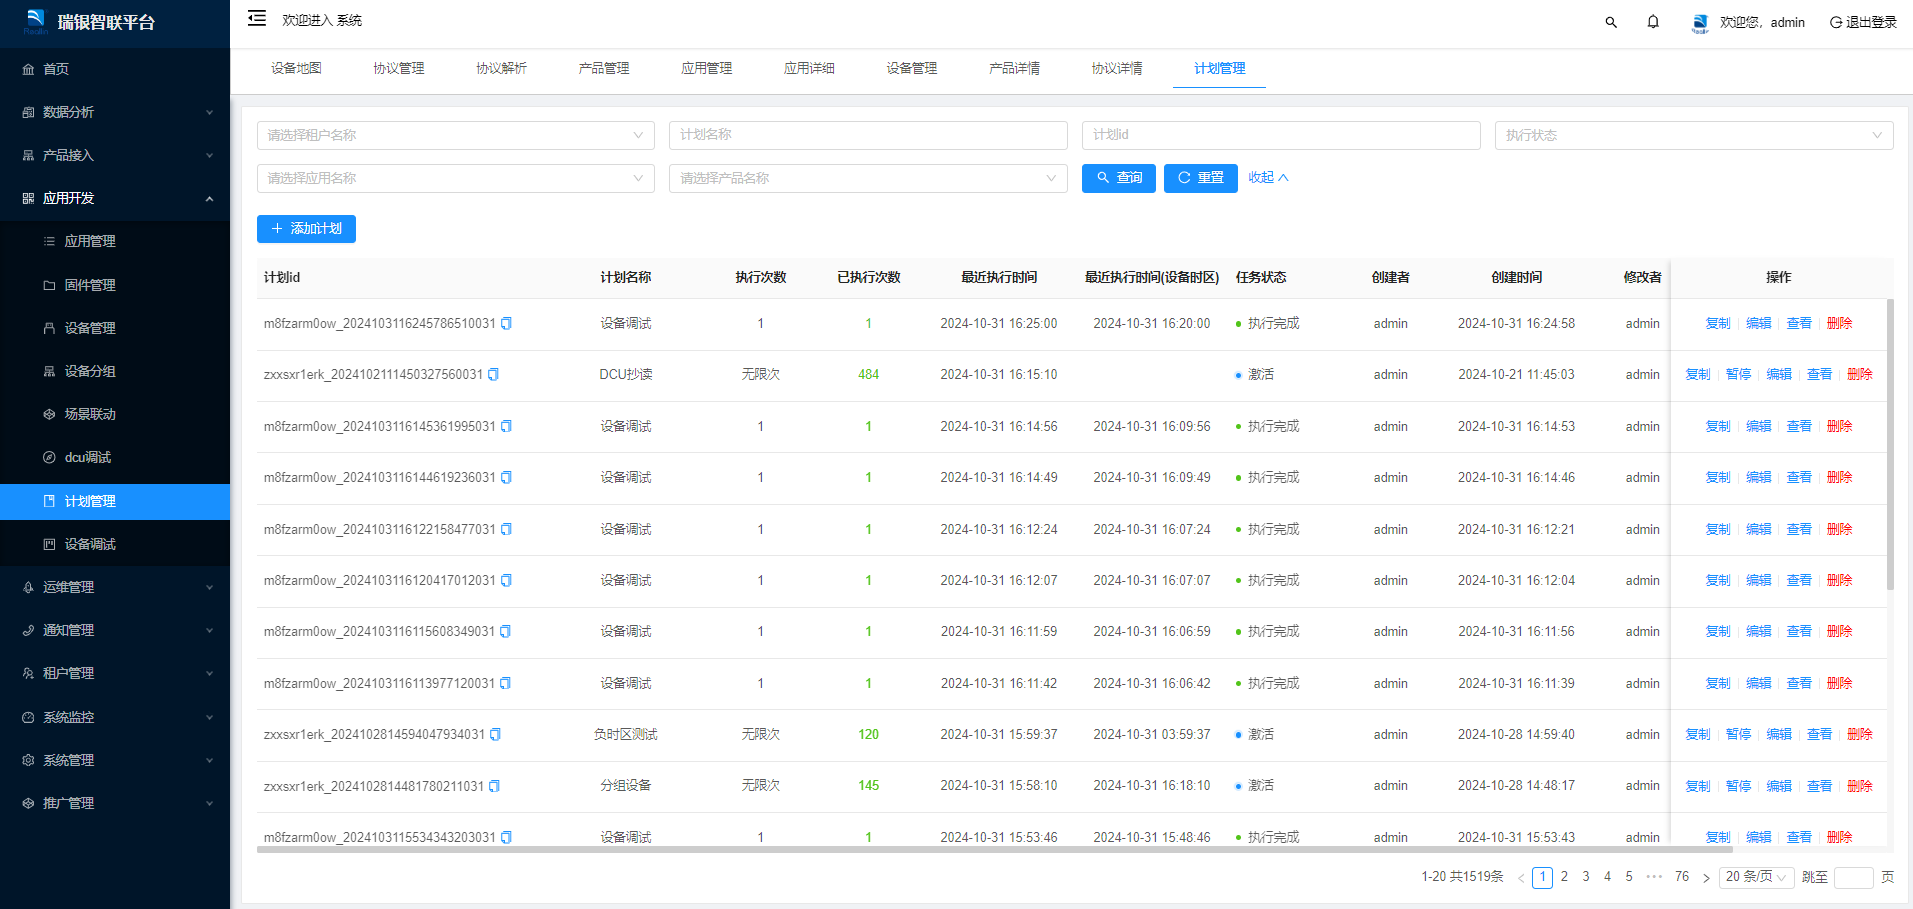The width and height of the screenshot is (1913, 909).
Task: Open 场景联动 in sidebar
Action: pyautogui.click(x=115, y=414)
